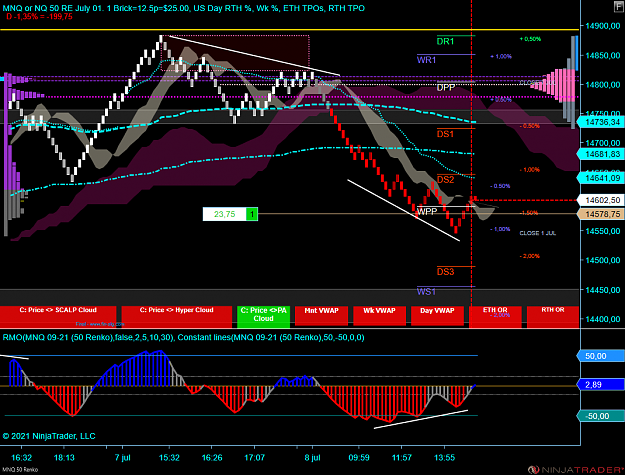Click the DS1 pivot label
This screenshot has width=625, height=475.
[445, 134]
